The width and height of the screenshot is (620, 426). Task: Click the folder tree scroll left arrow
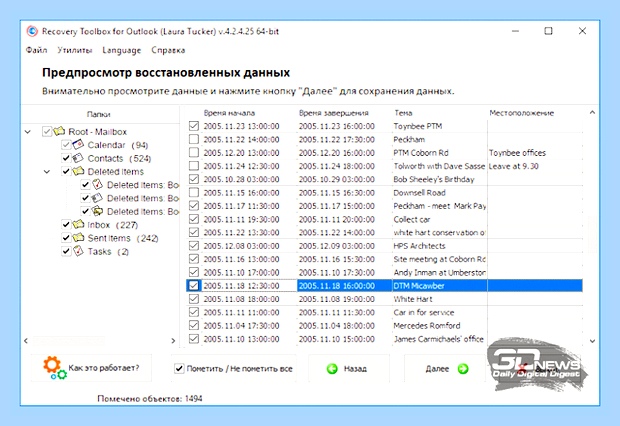(26, 341)
